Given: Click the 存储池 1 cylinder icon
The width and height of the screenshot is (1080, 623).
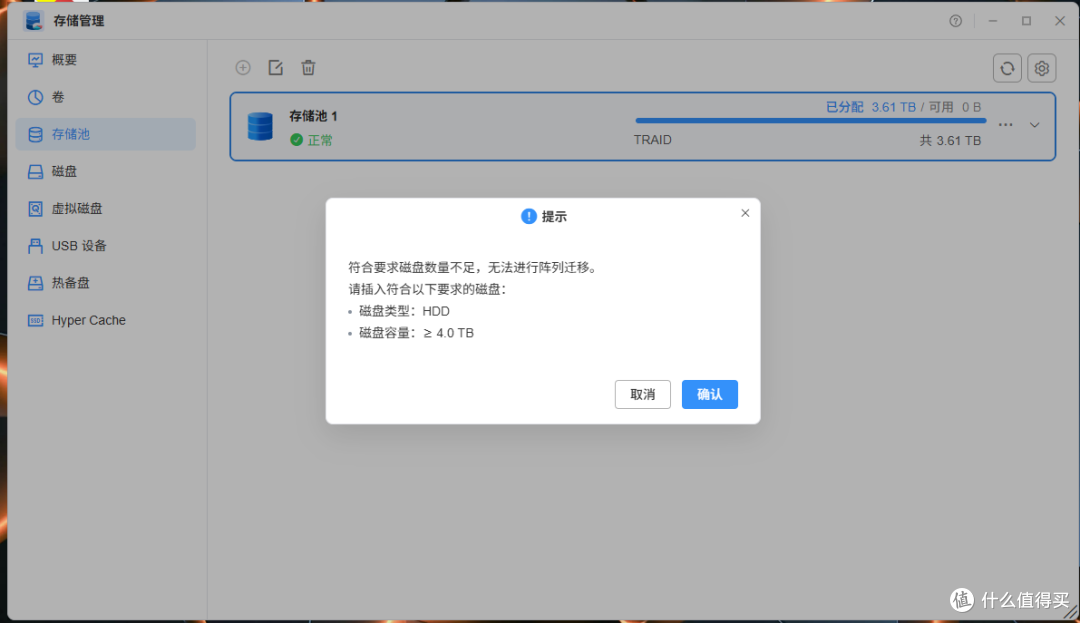Looking at the screenshot, I should (260, 126).
